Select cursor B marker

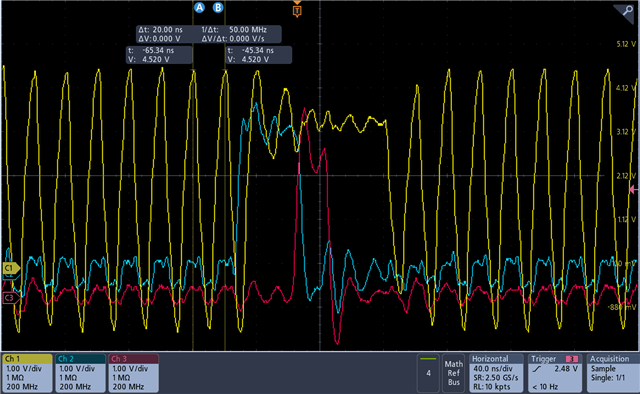coord(218,7)
